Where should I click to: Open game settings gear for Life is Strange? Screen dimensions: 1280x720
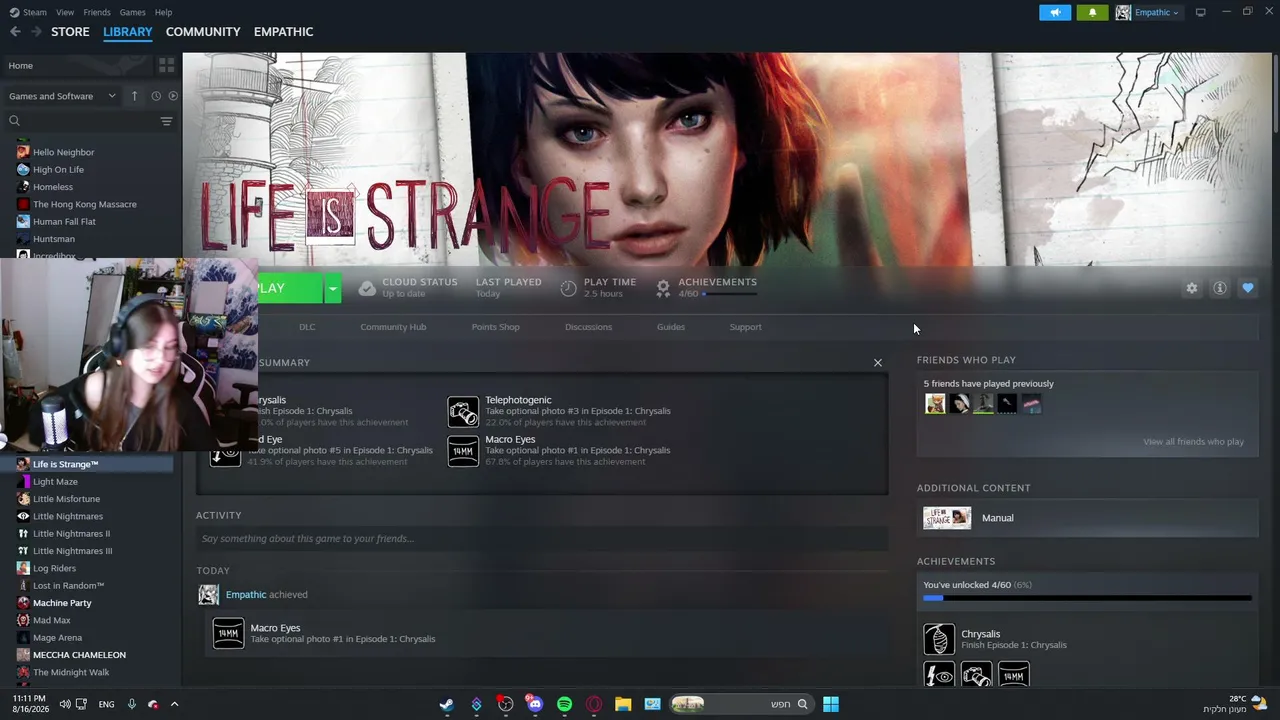(x=1191, y=288)
